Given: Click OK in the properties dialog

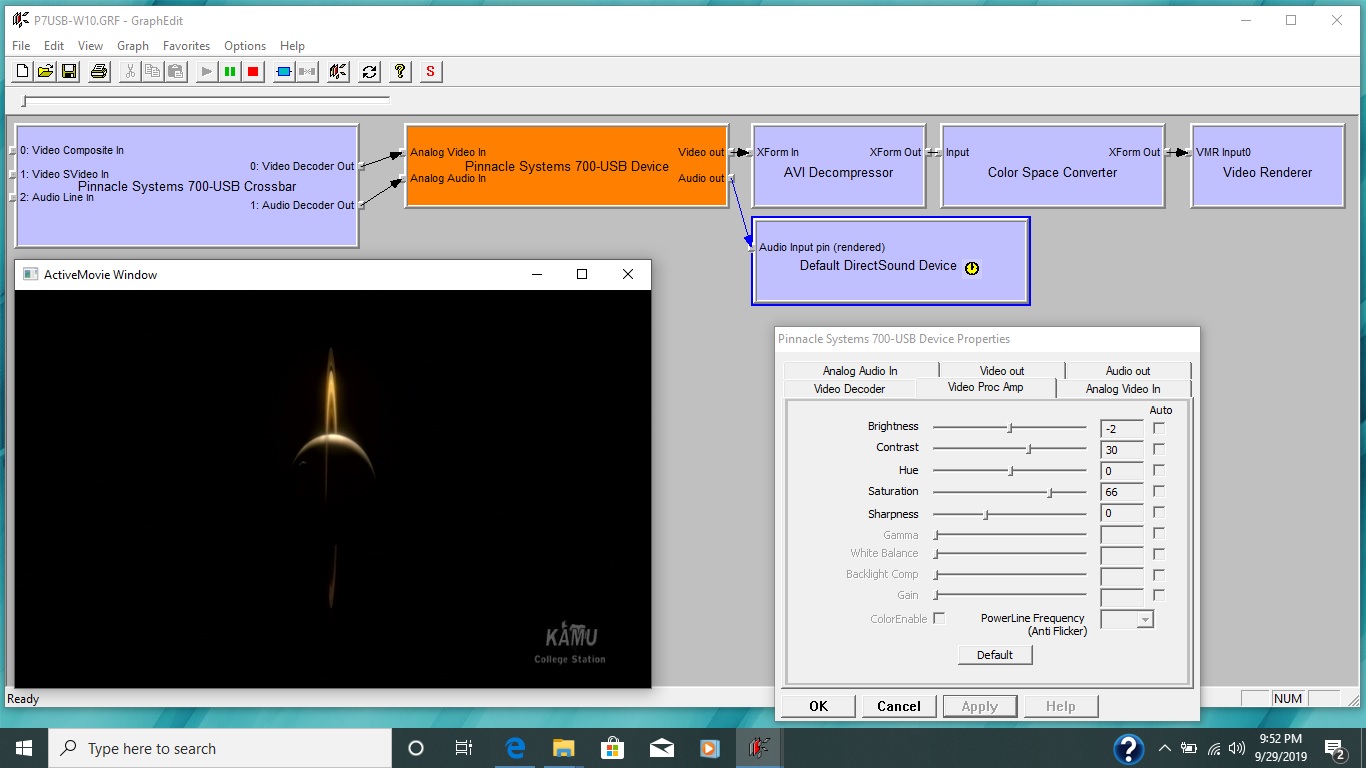Looking at the screenshot, I should point(818,706).
